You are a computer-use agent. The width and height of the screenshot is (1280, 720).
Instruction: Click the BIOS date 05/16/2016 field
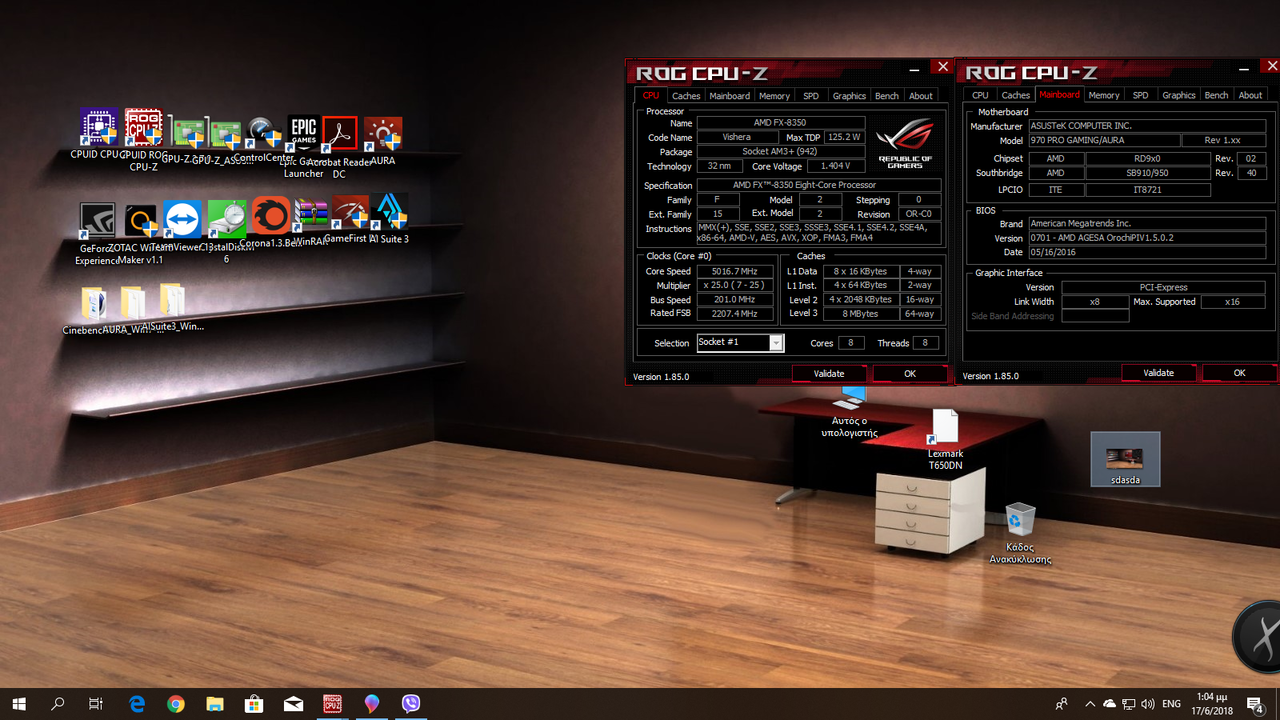point(1149,252)
